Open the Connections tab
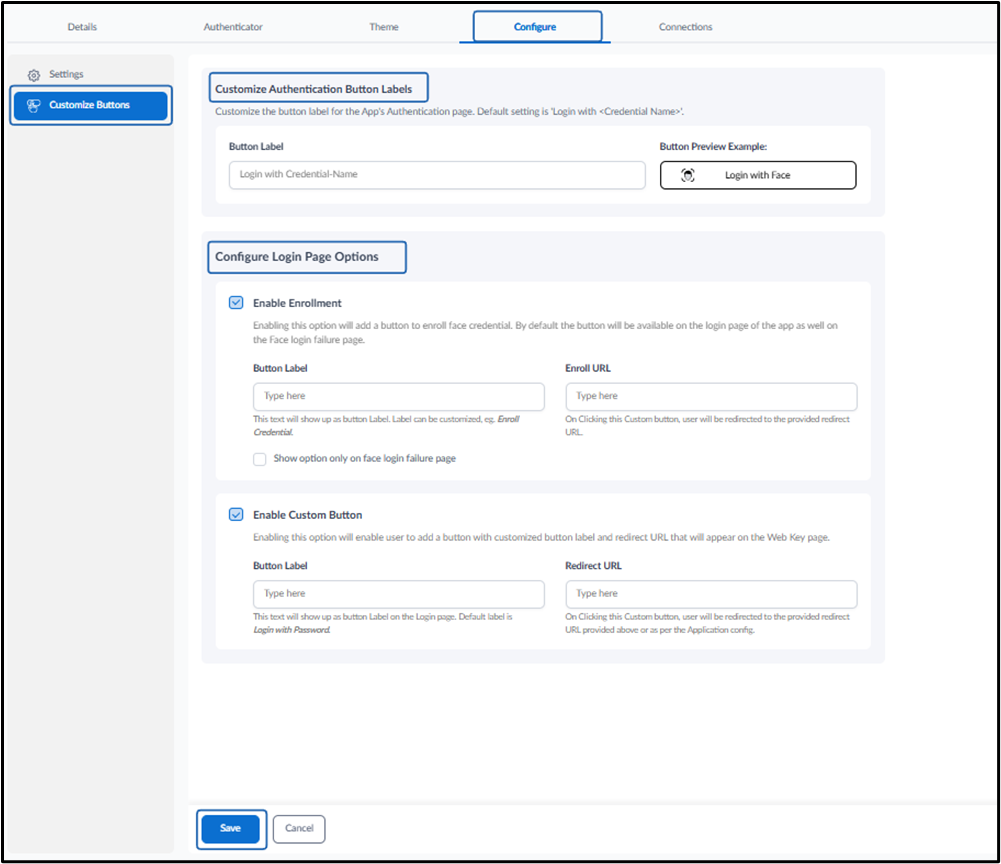This screenshot has height=864, width=1001. click(x=686, y=27)
